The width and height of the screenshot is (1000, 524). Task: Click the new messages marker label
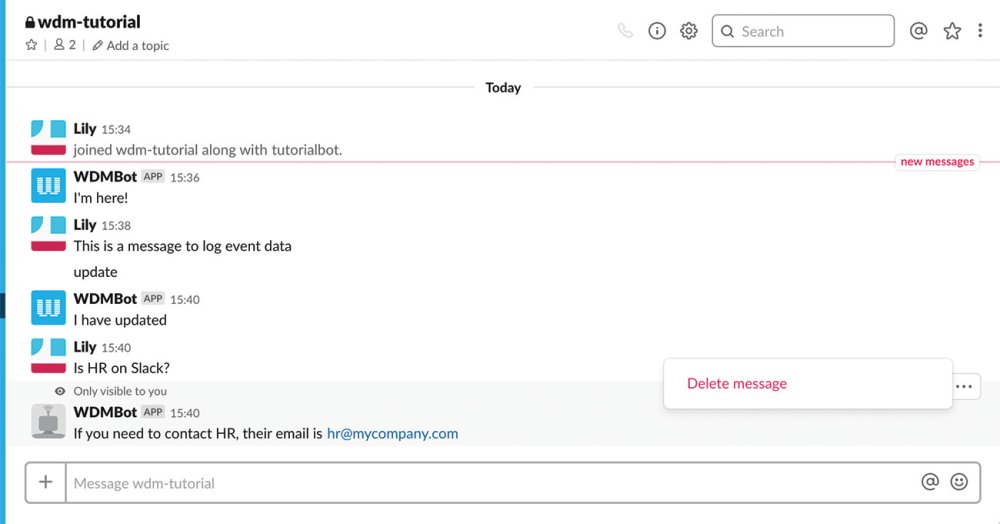click(x=937, y=162)
